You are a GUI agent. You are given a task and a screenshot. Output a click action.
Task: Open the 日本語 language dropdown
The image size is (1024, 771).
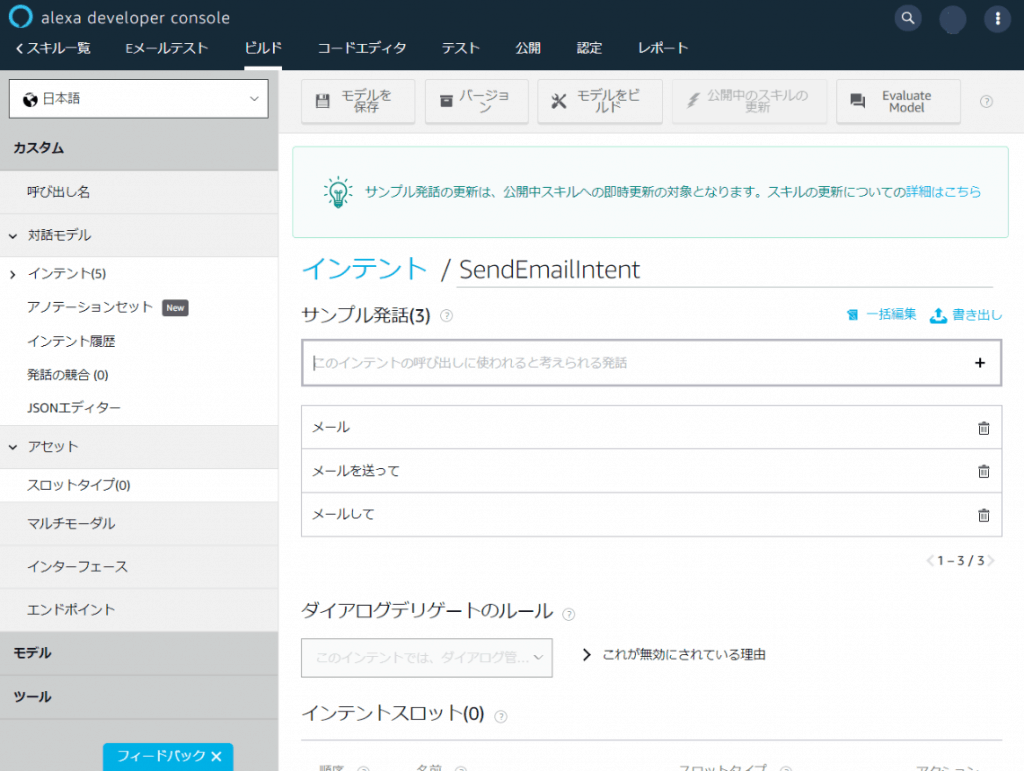138,99
